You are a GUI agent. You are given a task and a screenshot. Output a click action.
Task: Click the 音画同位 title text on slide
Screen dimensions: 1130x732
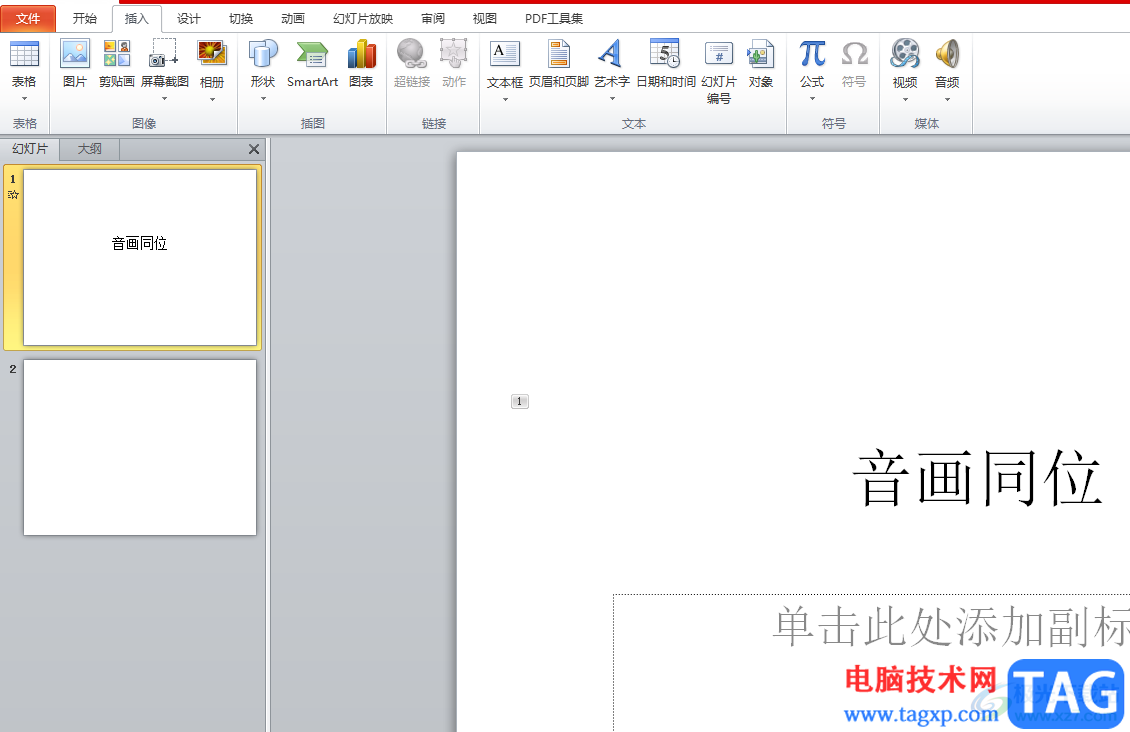977,478
